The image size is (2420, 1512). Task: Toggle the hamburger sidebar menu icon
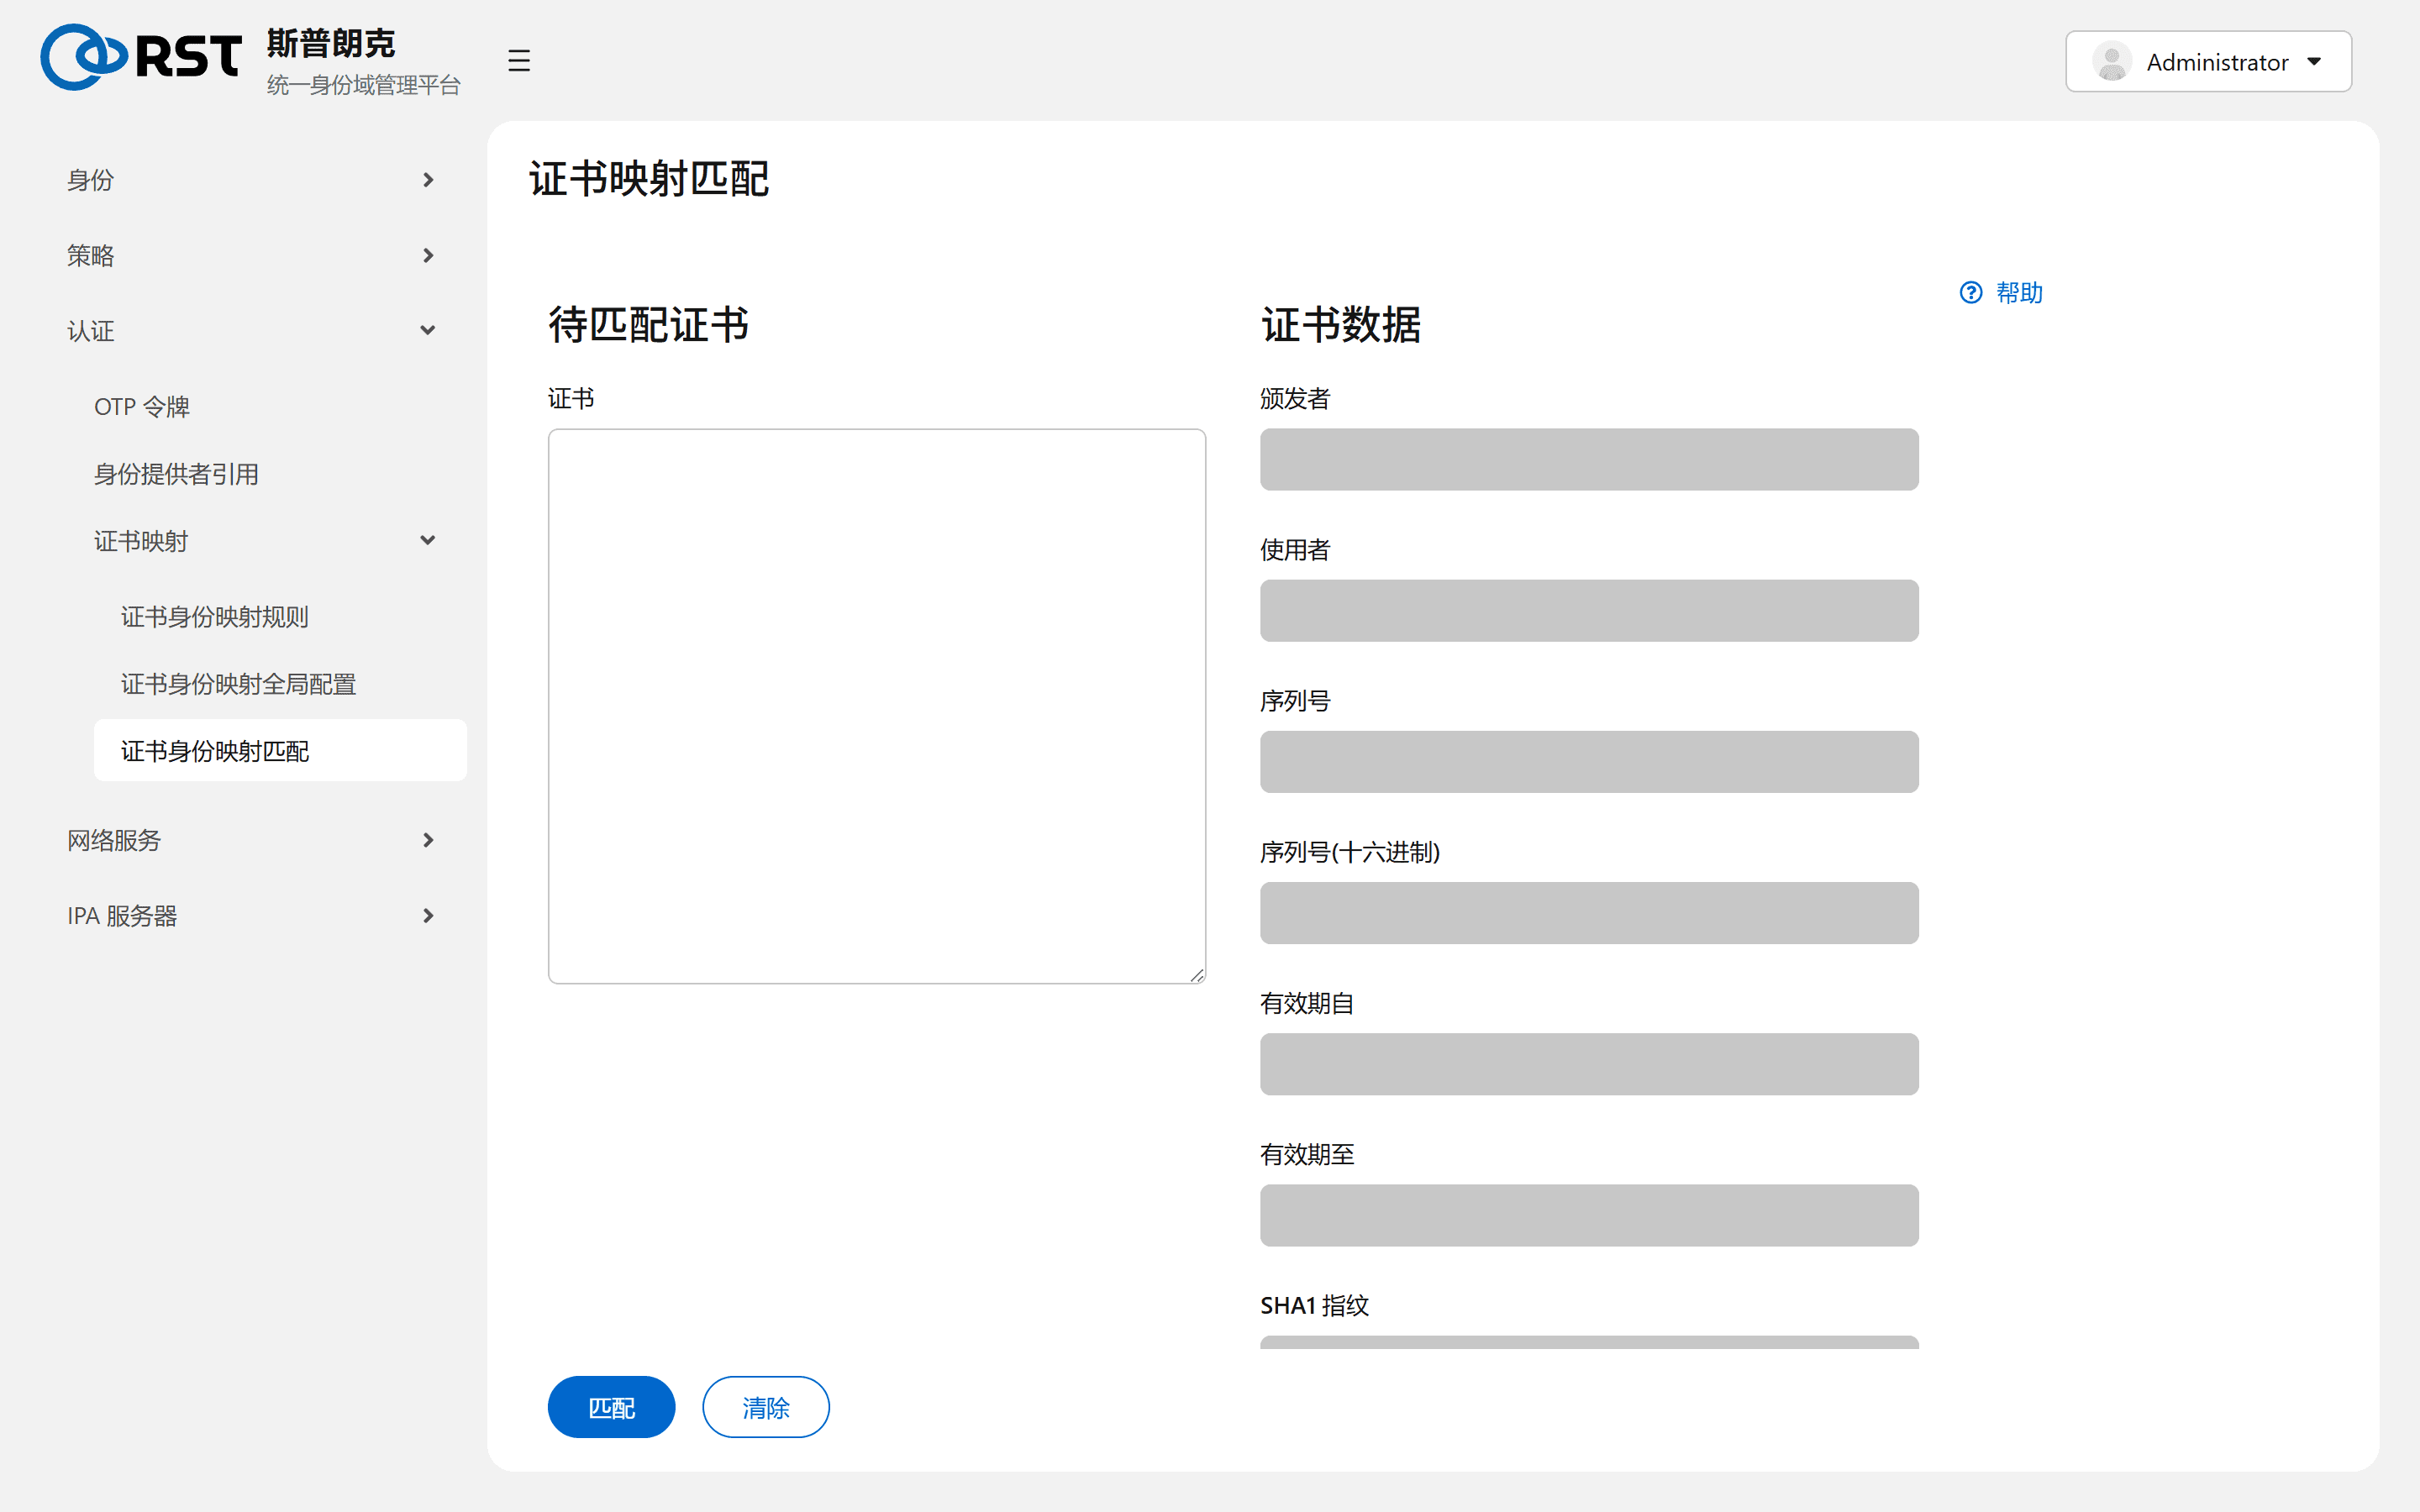(518, 61)
